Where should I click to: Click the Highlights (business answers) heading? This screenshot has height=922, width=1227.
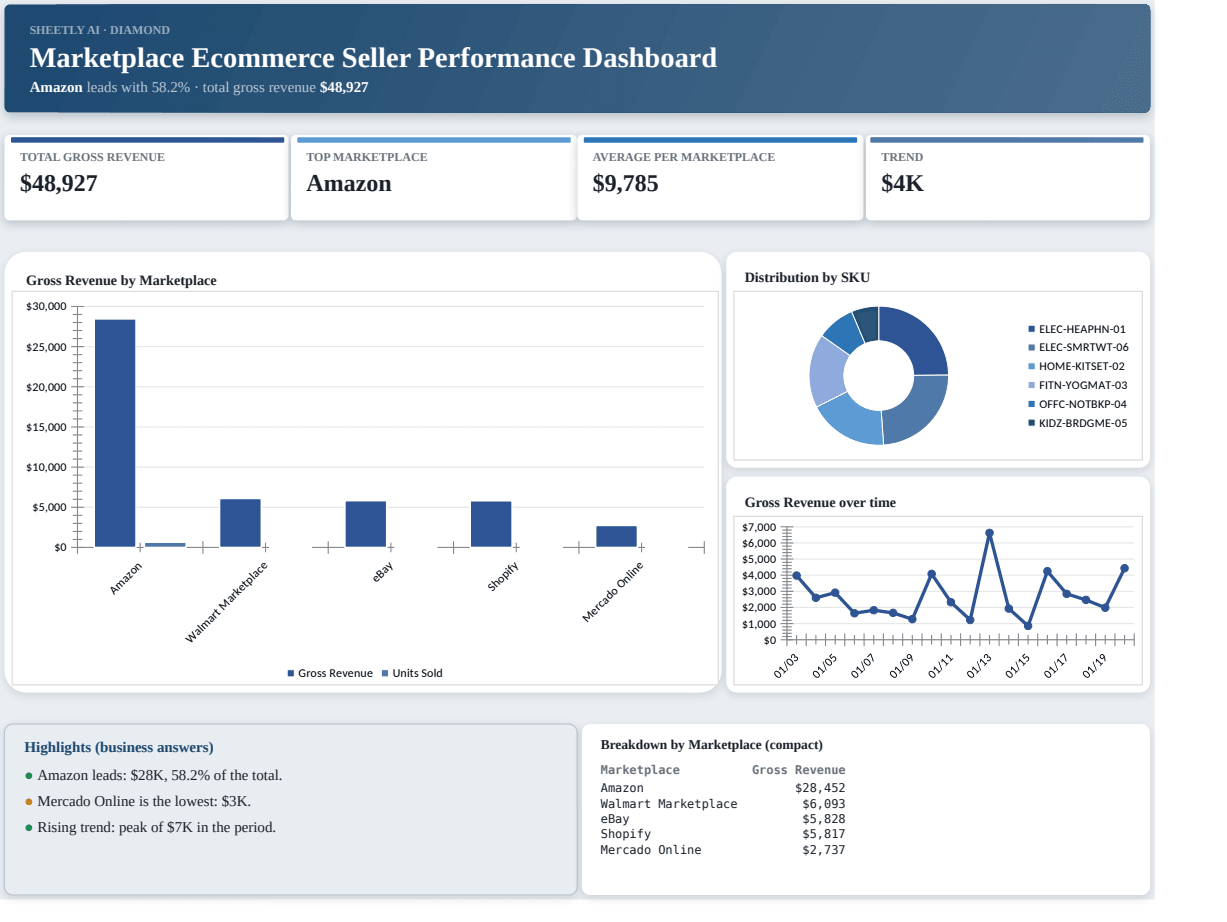click(x=119, y=747)
